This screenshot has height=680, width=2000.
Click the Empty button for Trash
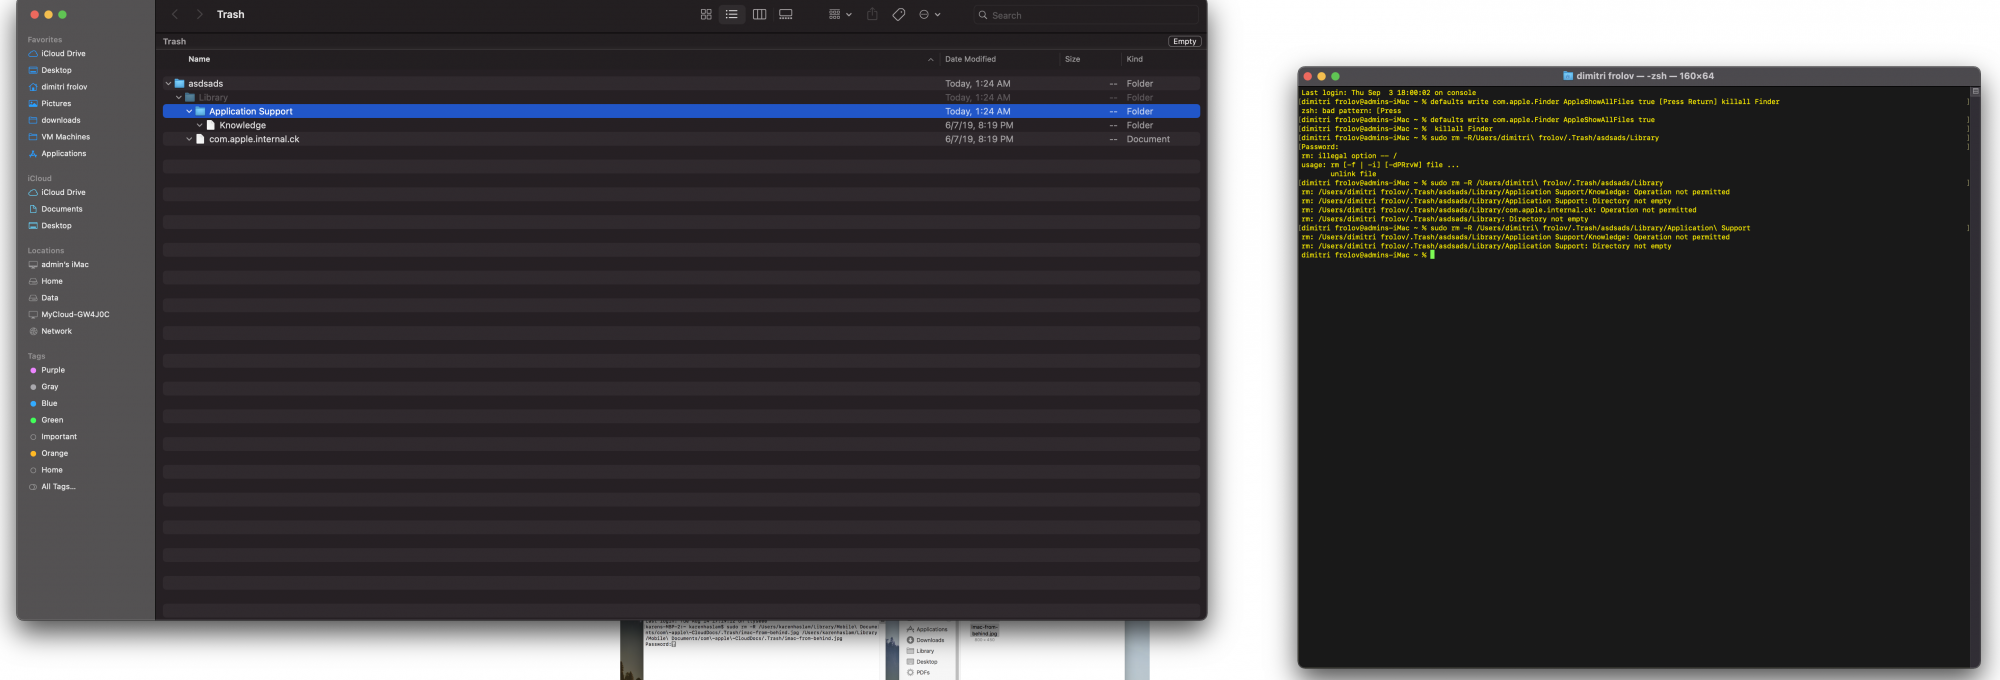tap(1184, 41)
